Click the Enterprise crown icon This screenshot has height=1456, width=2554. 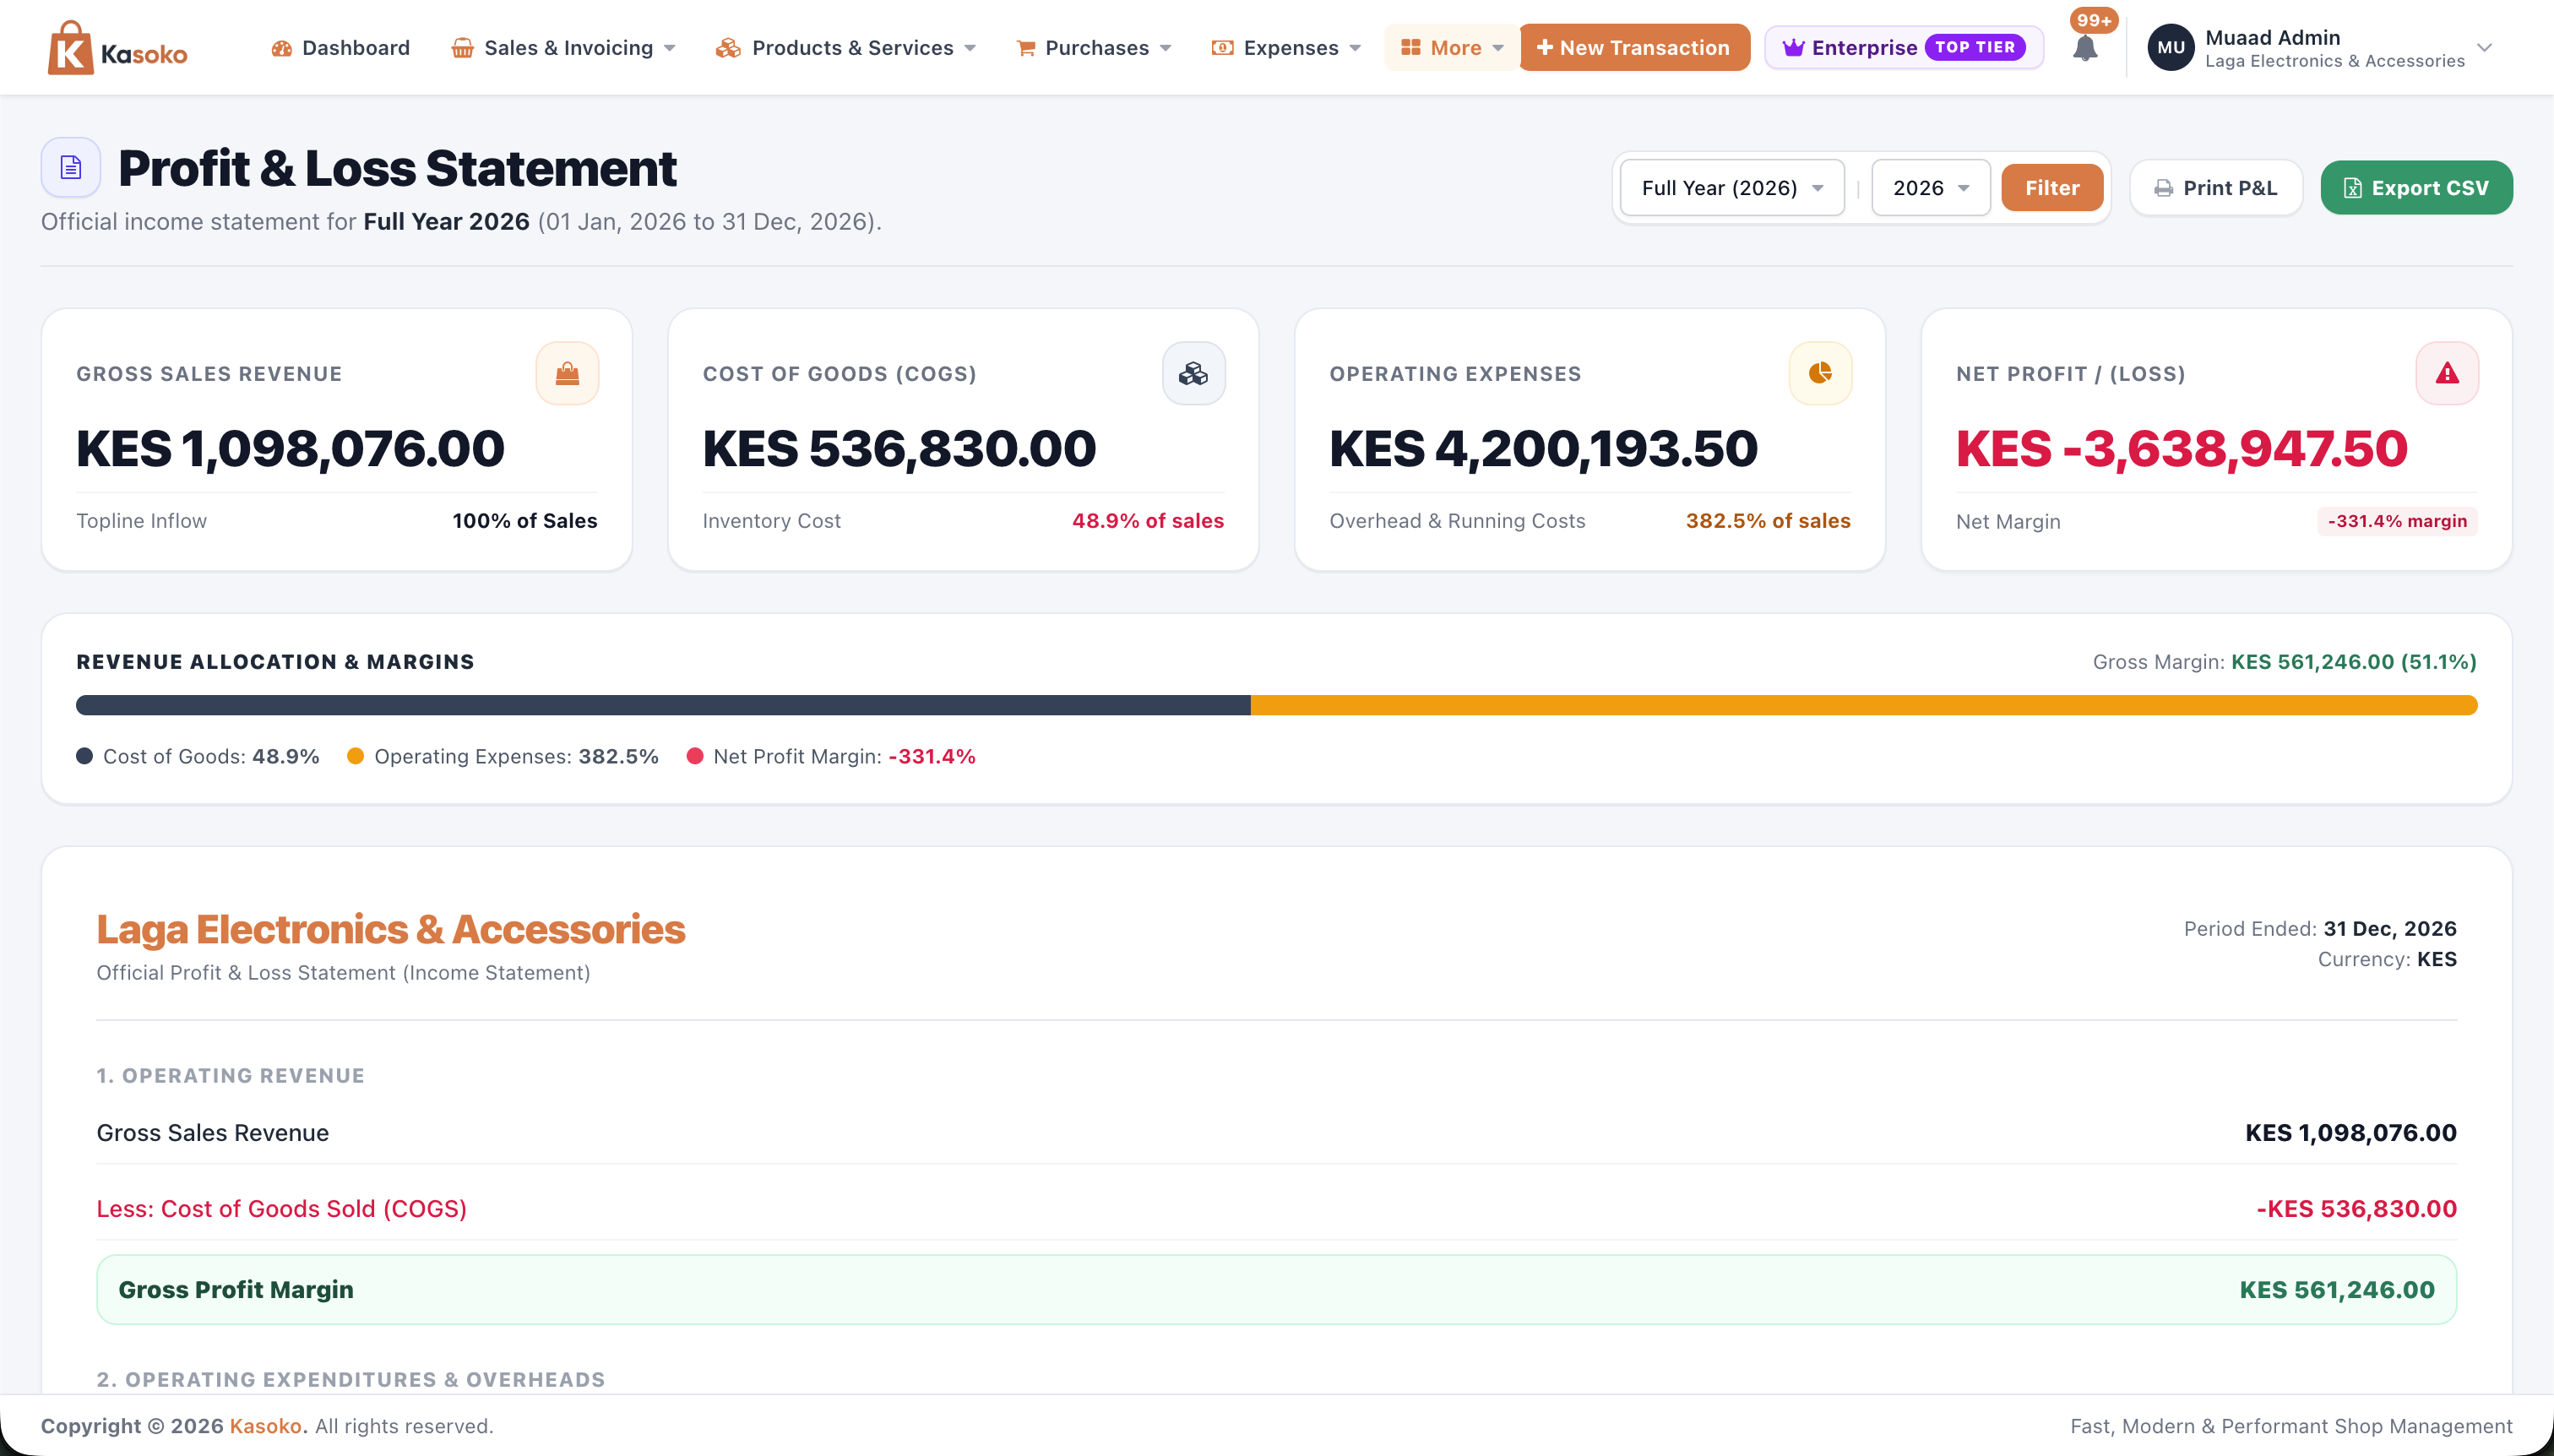1794,48
